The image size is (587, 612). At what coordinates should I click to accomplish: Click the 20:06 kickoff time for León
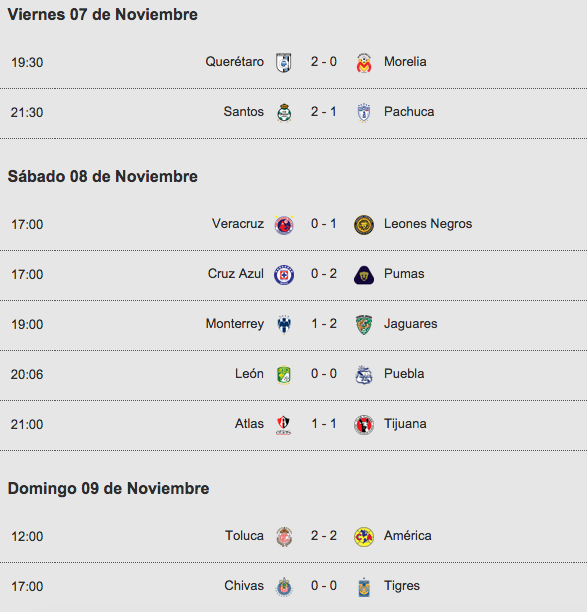coord(27,374)
